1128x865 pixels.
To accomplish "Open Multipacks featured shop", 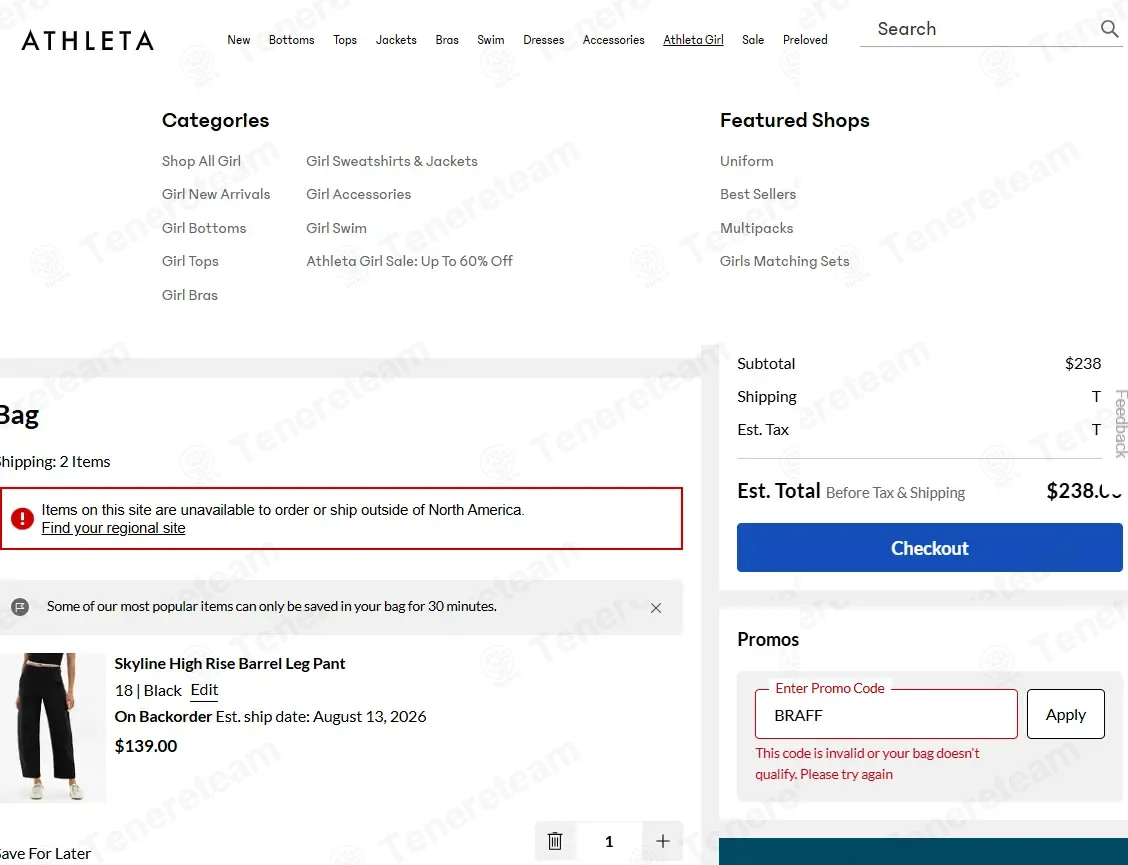I will [756, 228].
